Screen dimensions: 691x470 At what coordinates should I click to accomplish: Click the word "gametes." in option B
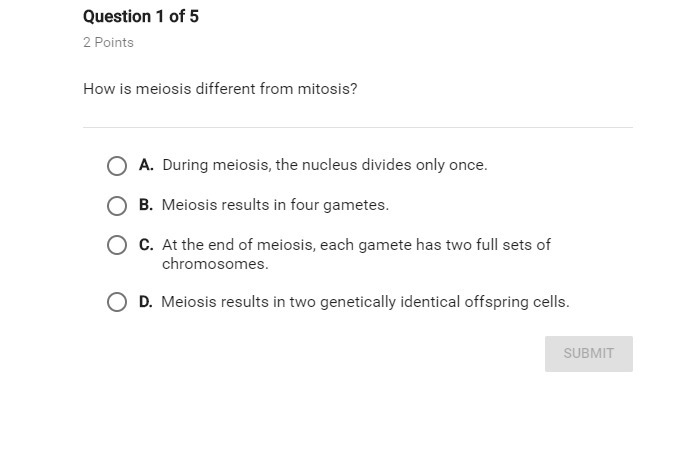coord(357,205)
